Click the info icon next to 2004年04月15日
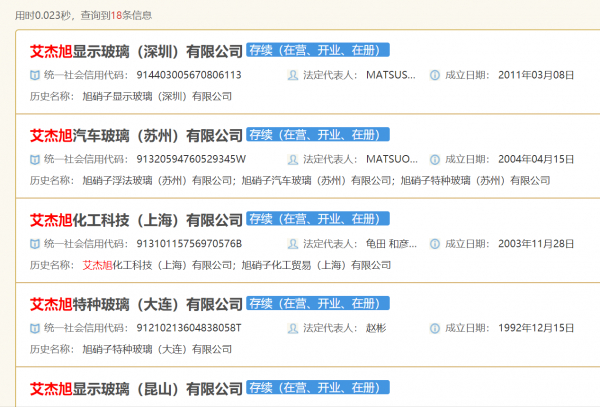Image resolution: width=600 pixels, height=407 pixels. click(435, 159)
